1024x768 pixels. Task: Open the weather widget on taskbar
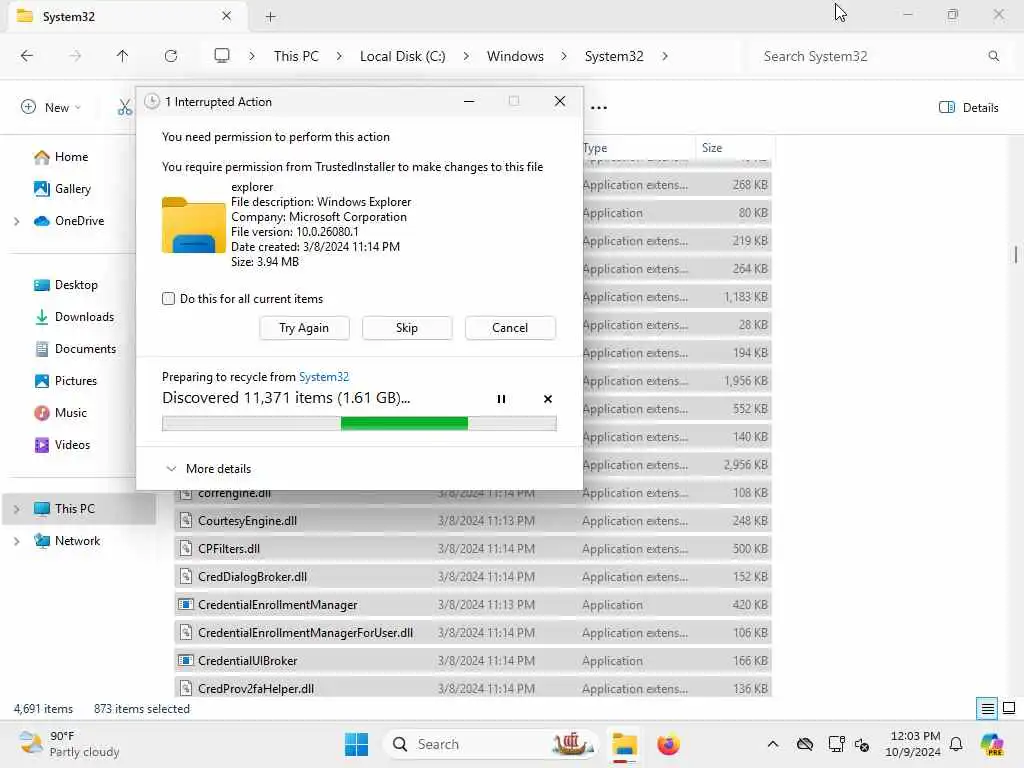tap(69, 744)
